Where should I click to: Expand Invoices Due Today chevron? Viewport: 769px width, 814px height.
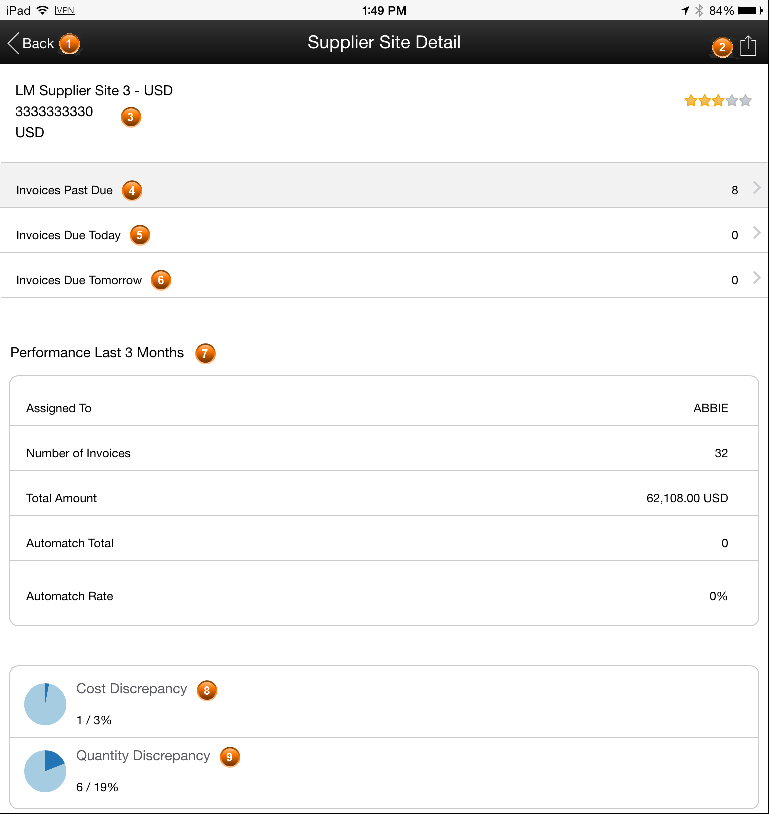[x=757, y=233]
